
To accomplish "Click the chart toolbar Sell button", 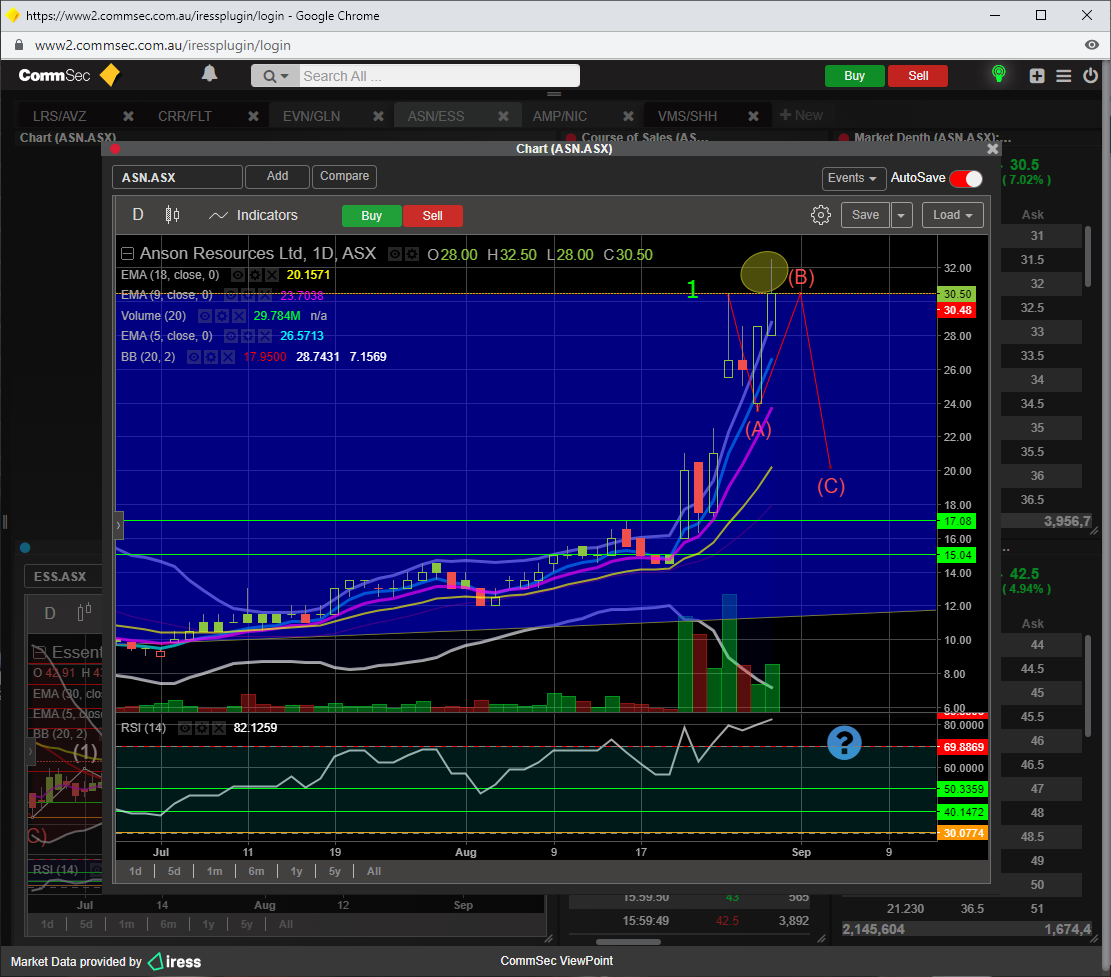I will pos(433,216).
